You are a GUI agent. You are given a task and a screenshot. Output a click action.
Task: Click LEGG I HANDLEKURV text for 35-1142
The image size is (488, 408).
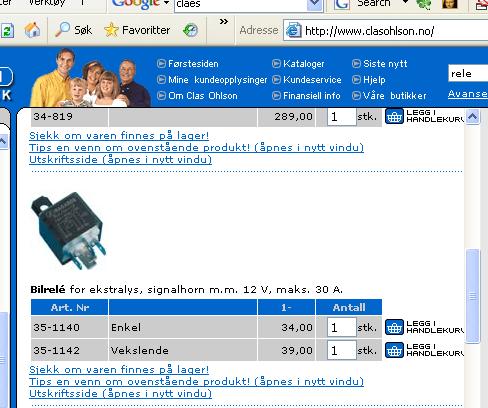point(435,350)
